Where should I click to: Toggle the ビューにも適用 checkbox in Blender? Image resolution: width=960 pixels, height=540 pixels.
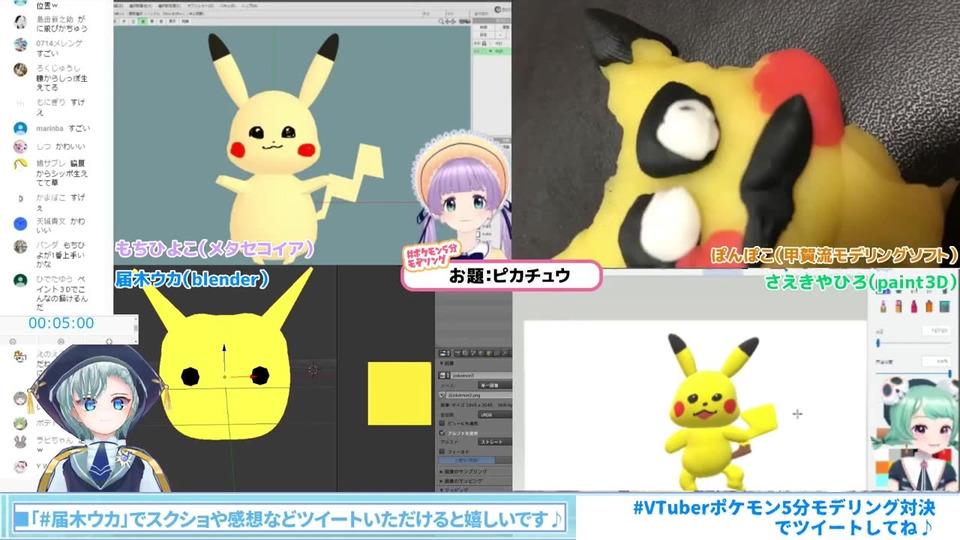(x=441, y=423)
